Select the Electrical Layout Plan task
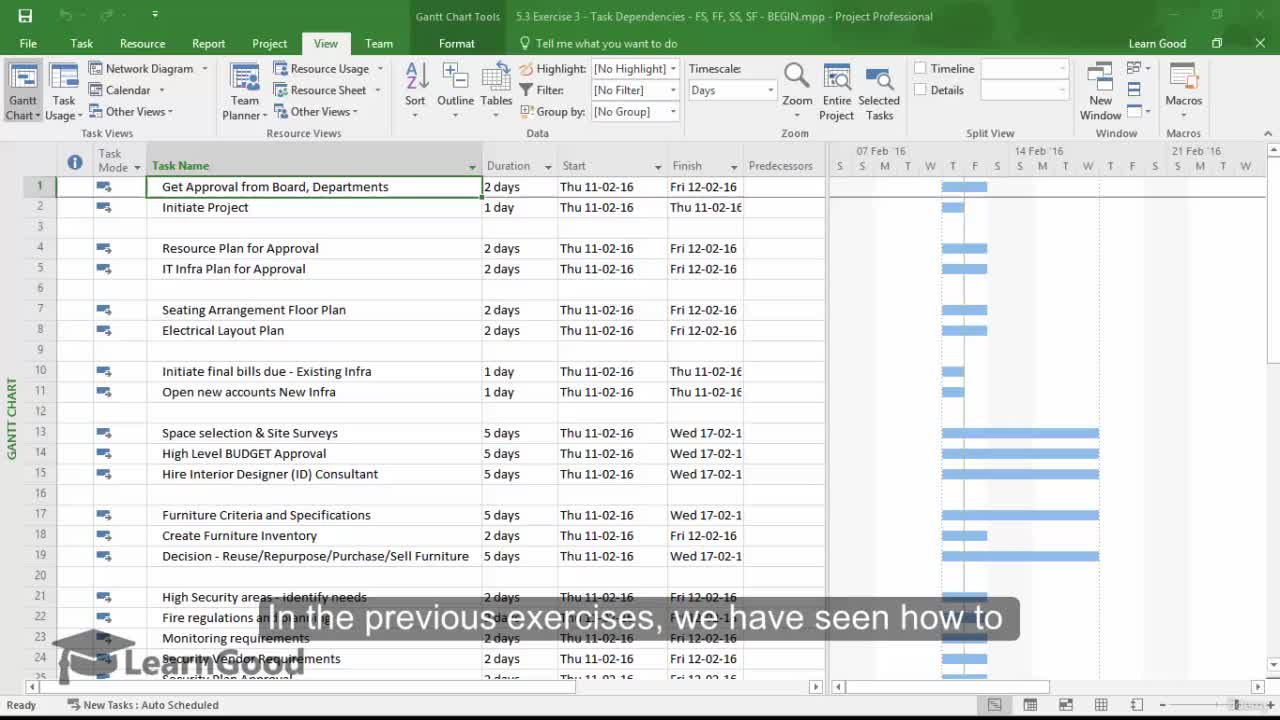 [314, 330]
